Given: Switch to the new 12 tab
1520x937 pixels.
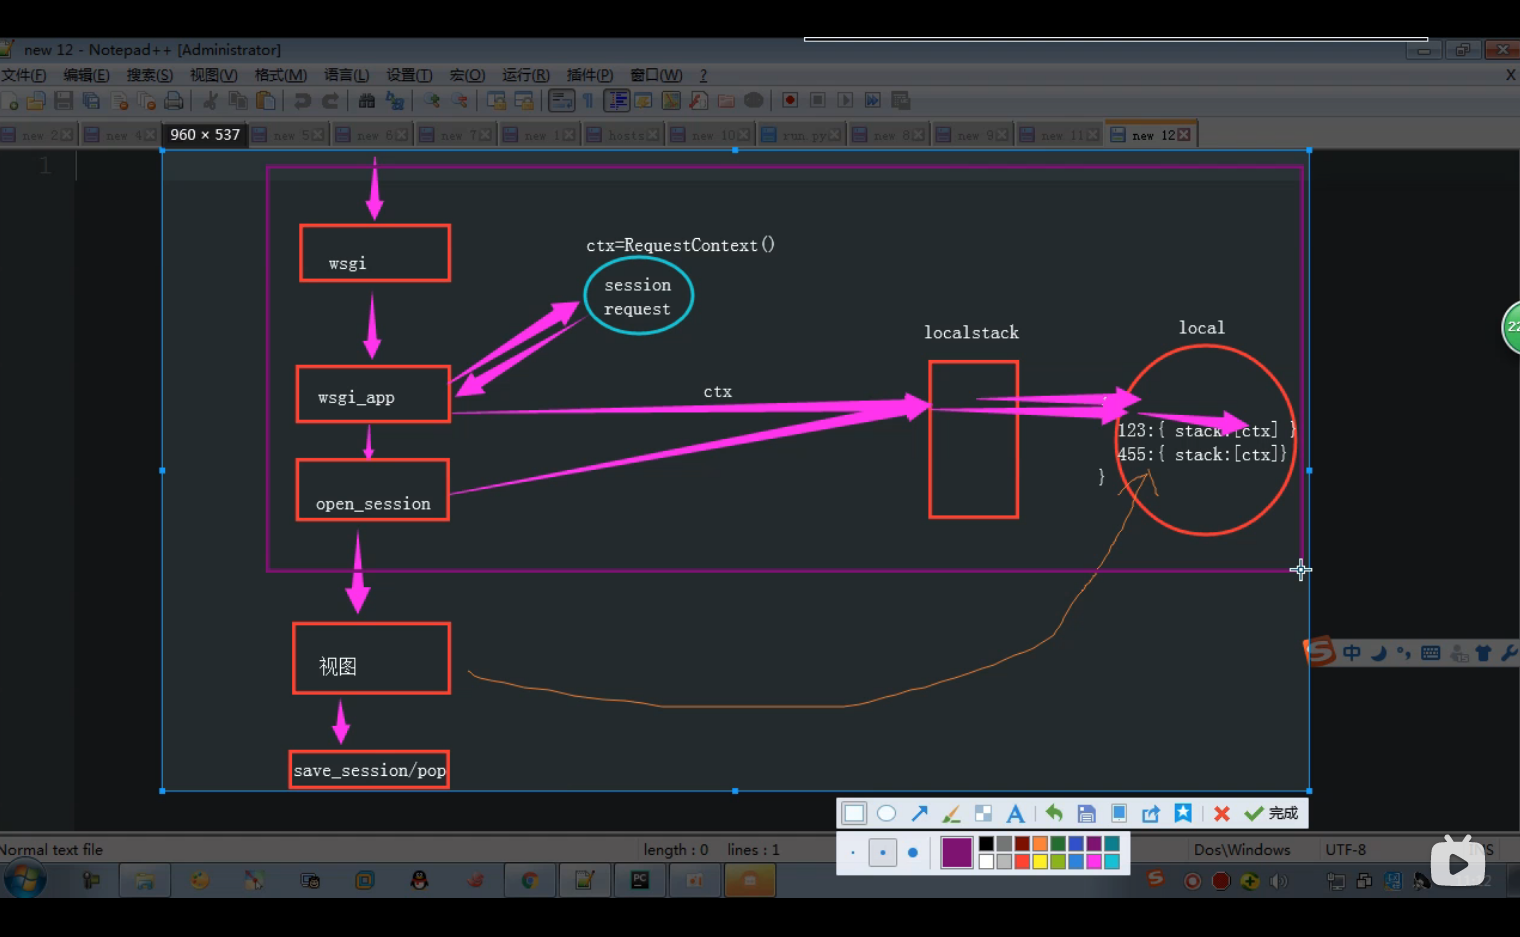Looking at the screenshot, I should tap(1150, 135).
